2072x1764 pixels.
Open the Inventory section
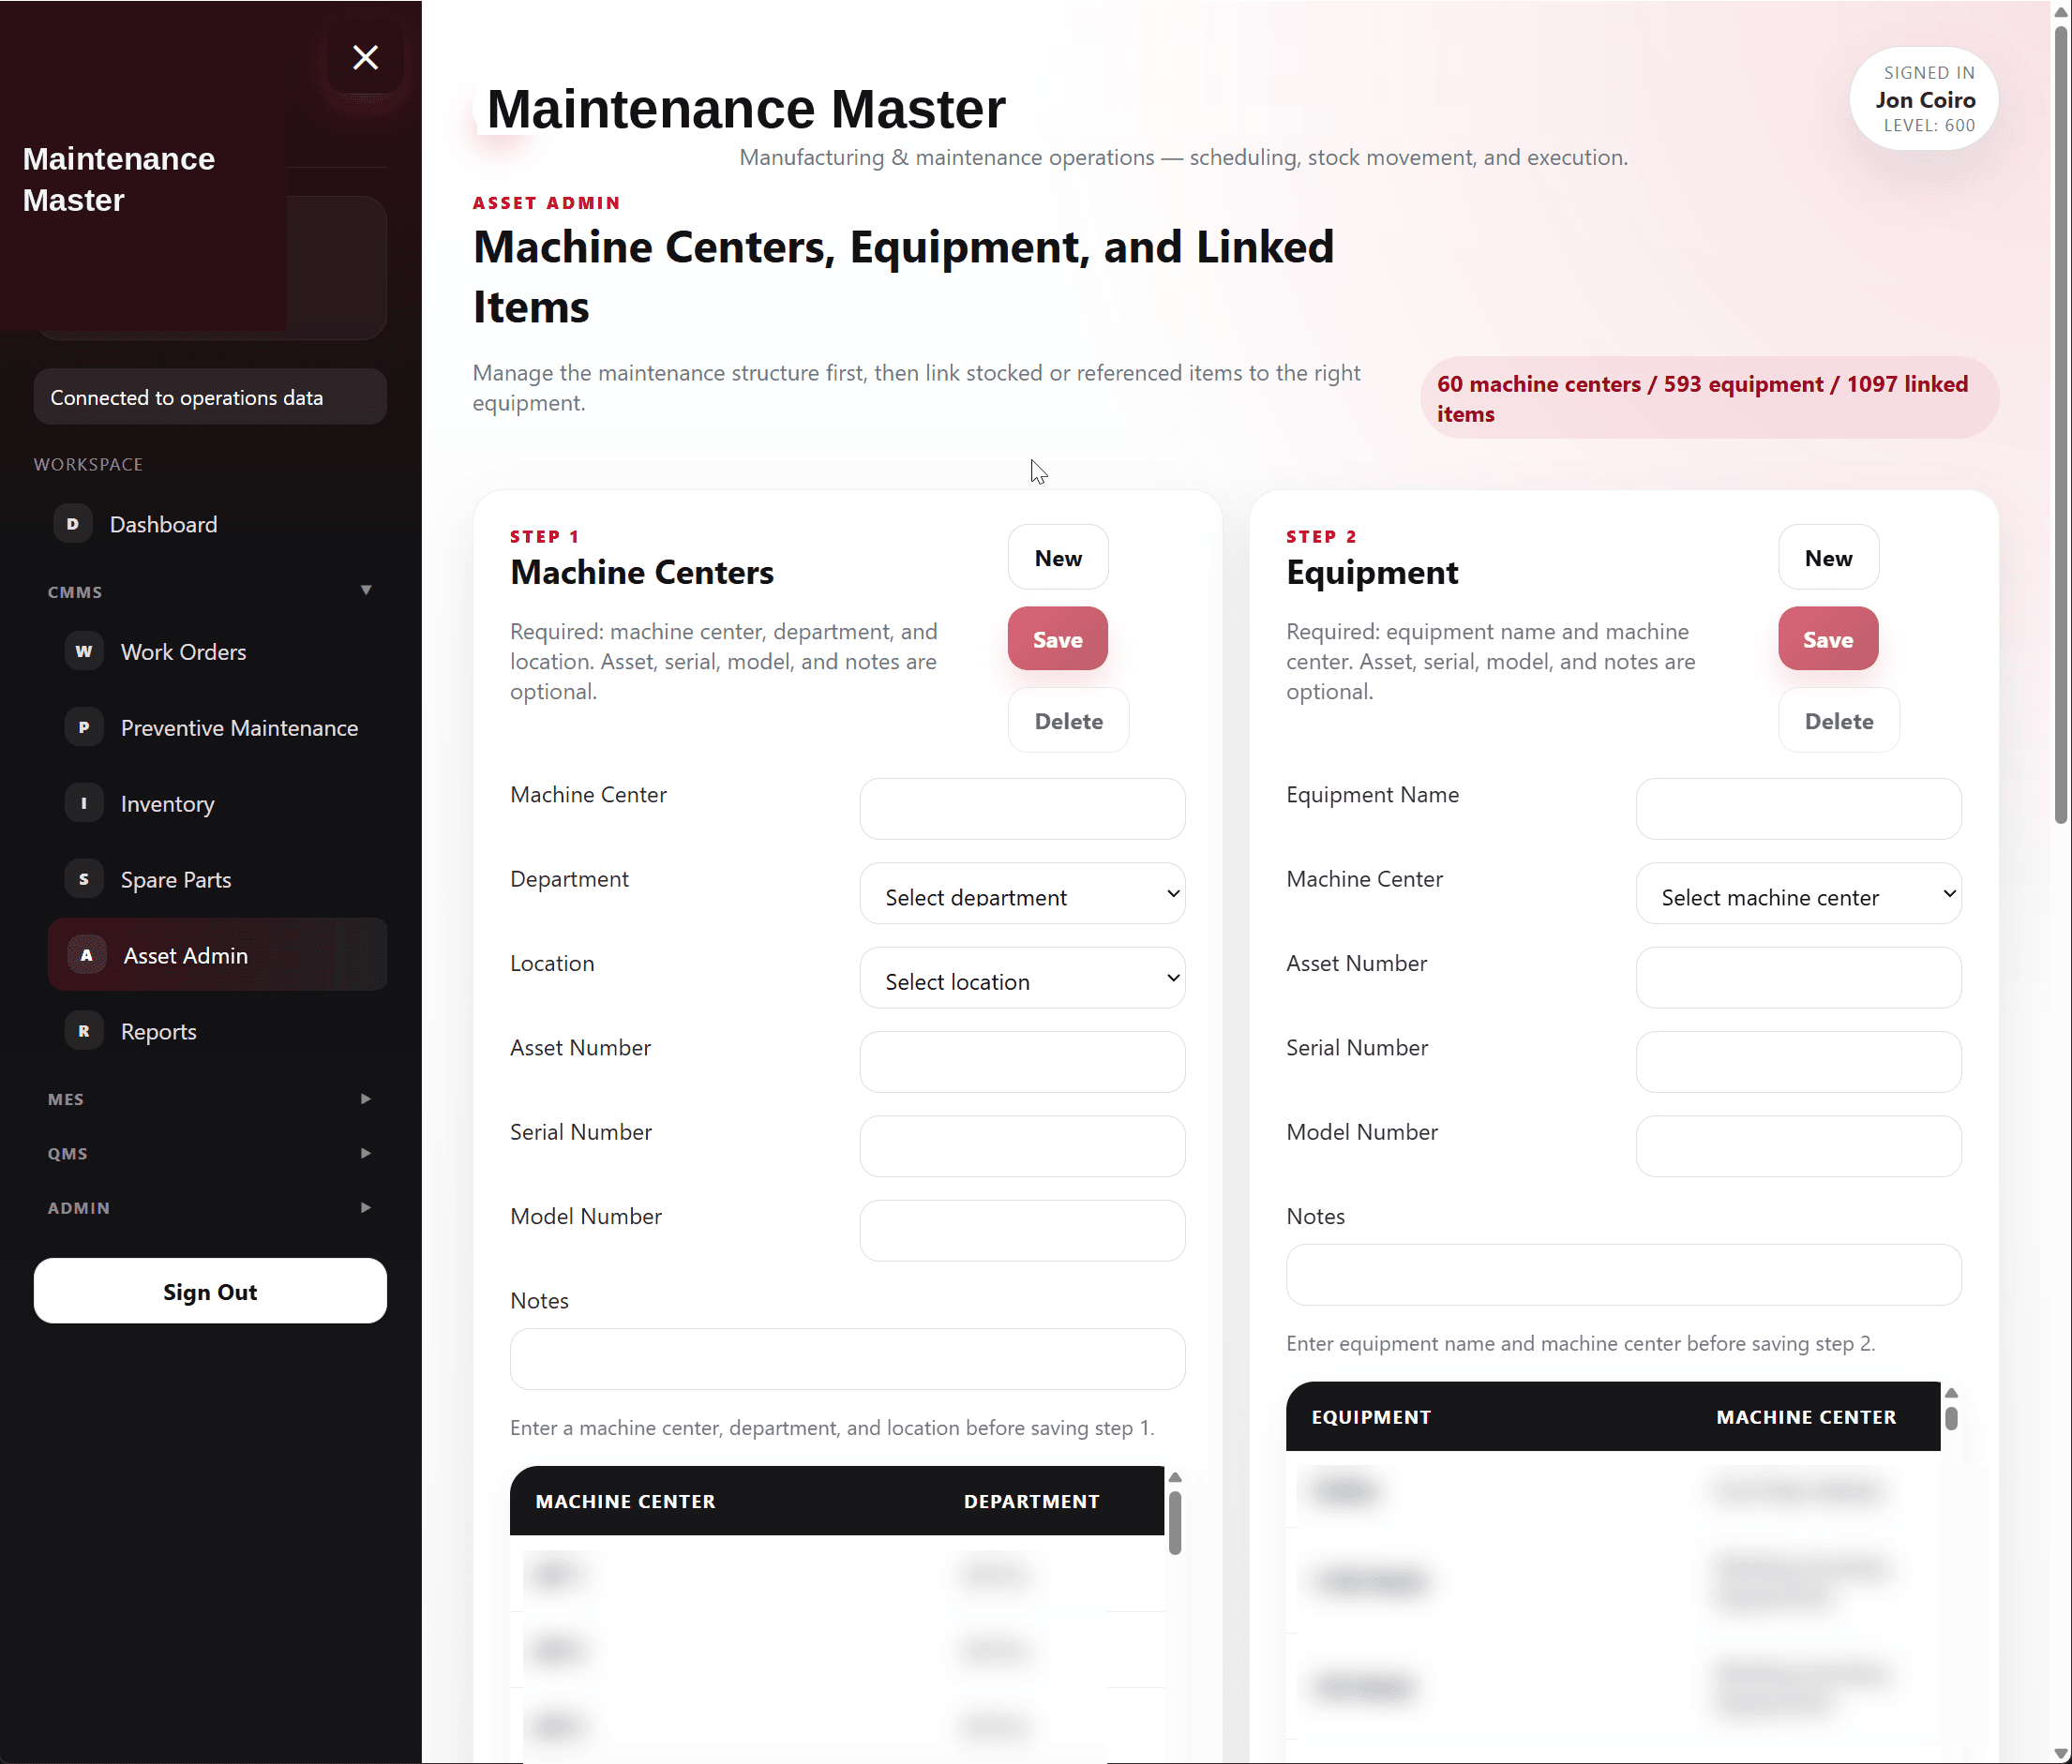click(217, 803)
